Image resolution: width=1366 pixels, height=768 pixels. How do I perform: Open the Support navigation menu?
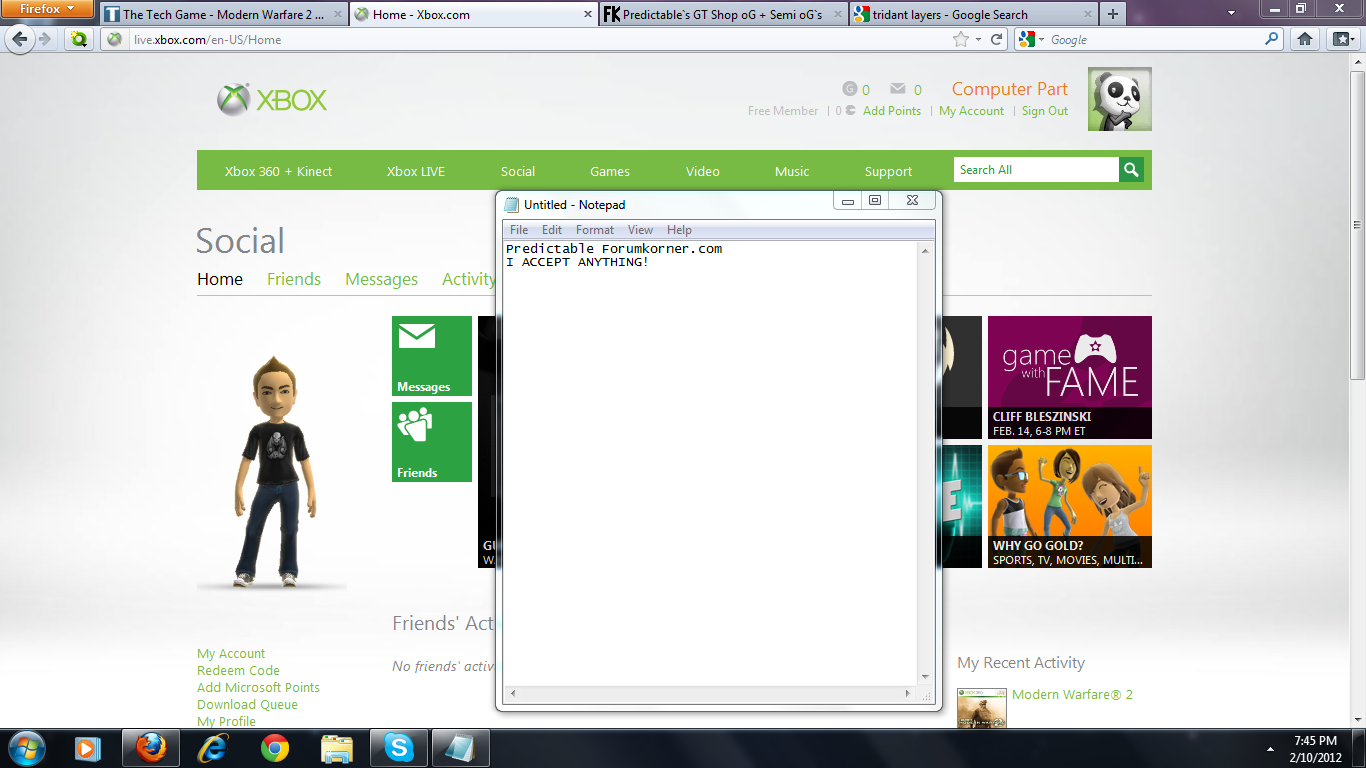click(888, 171)
